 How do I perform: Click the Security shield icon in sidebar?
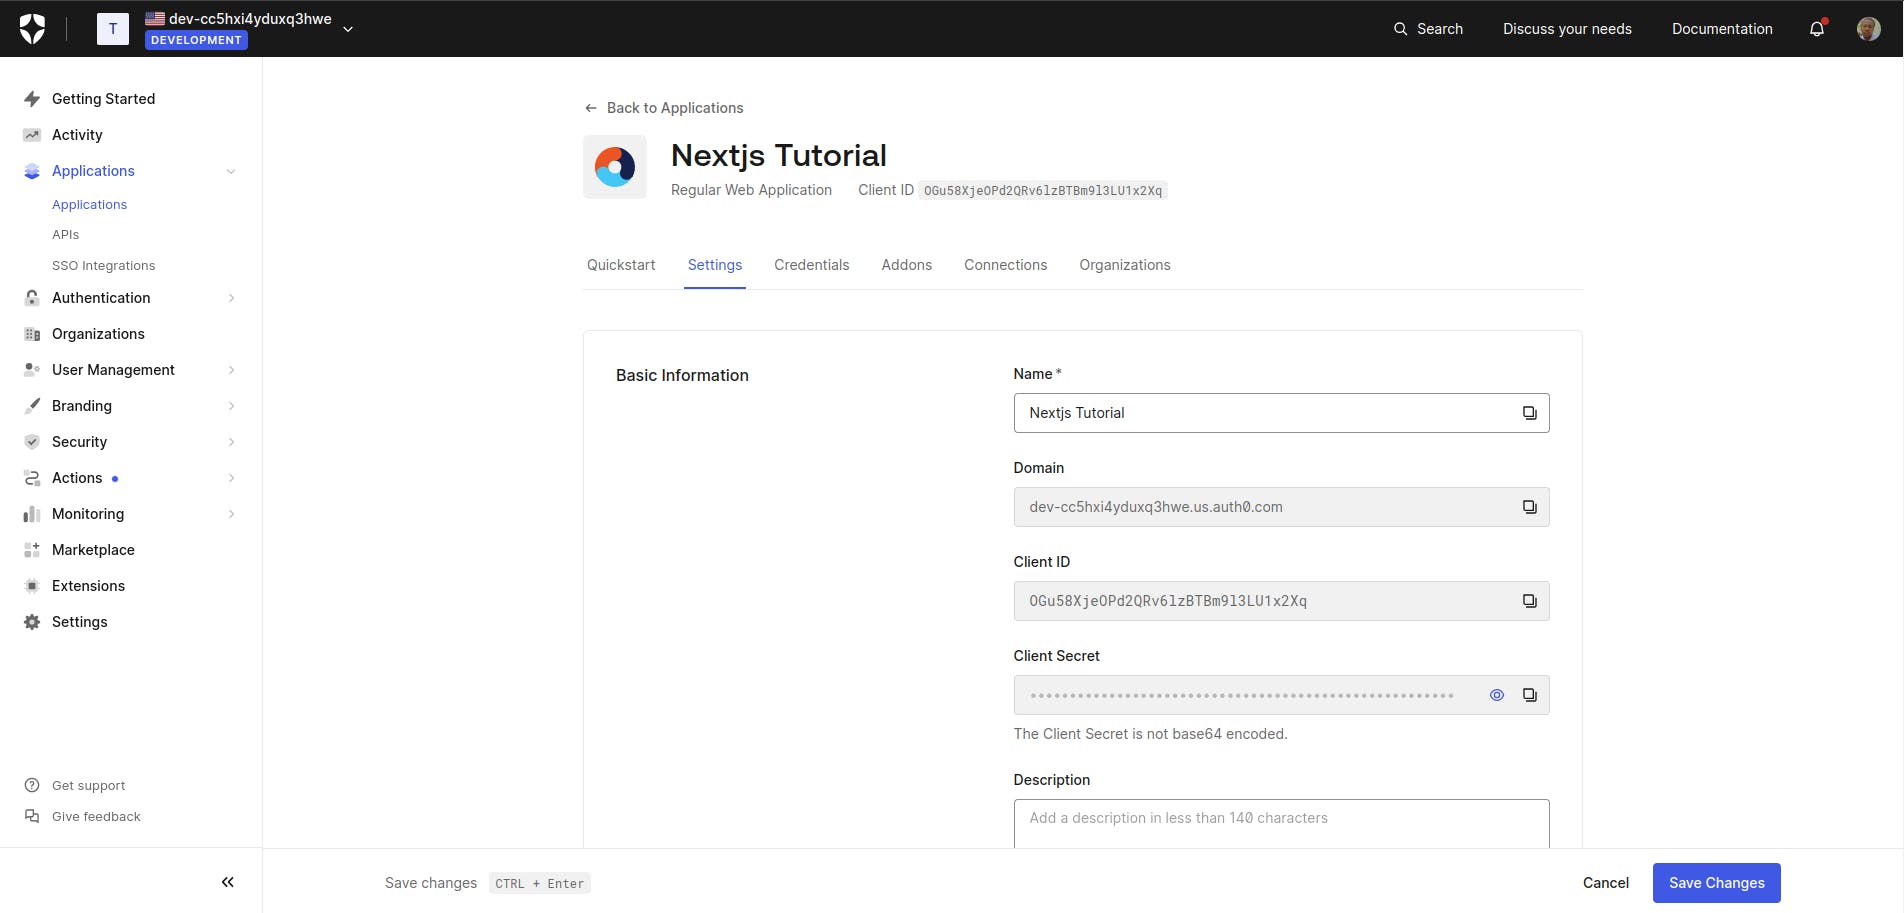tap(31, 441)
